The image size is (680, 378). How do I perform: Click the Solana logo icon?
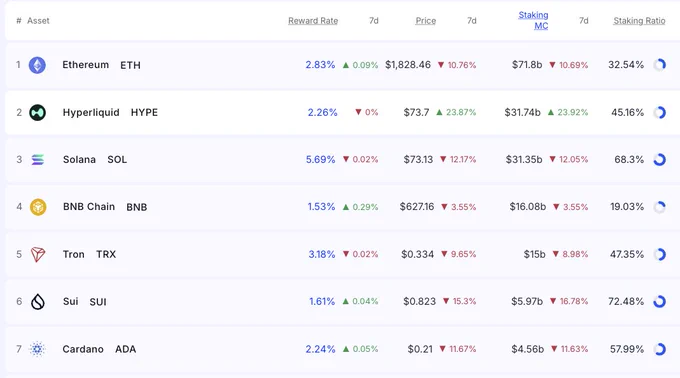coord(38,160)
